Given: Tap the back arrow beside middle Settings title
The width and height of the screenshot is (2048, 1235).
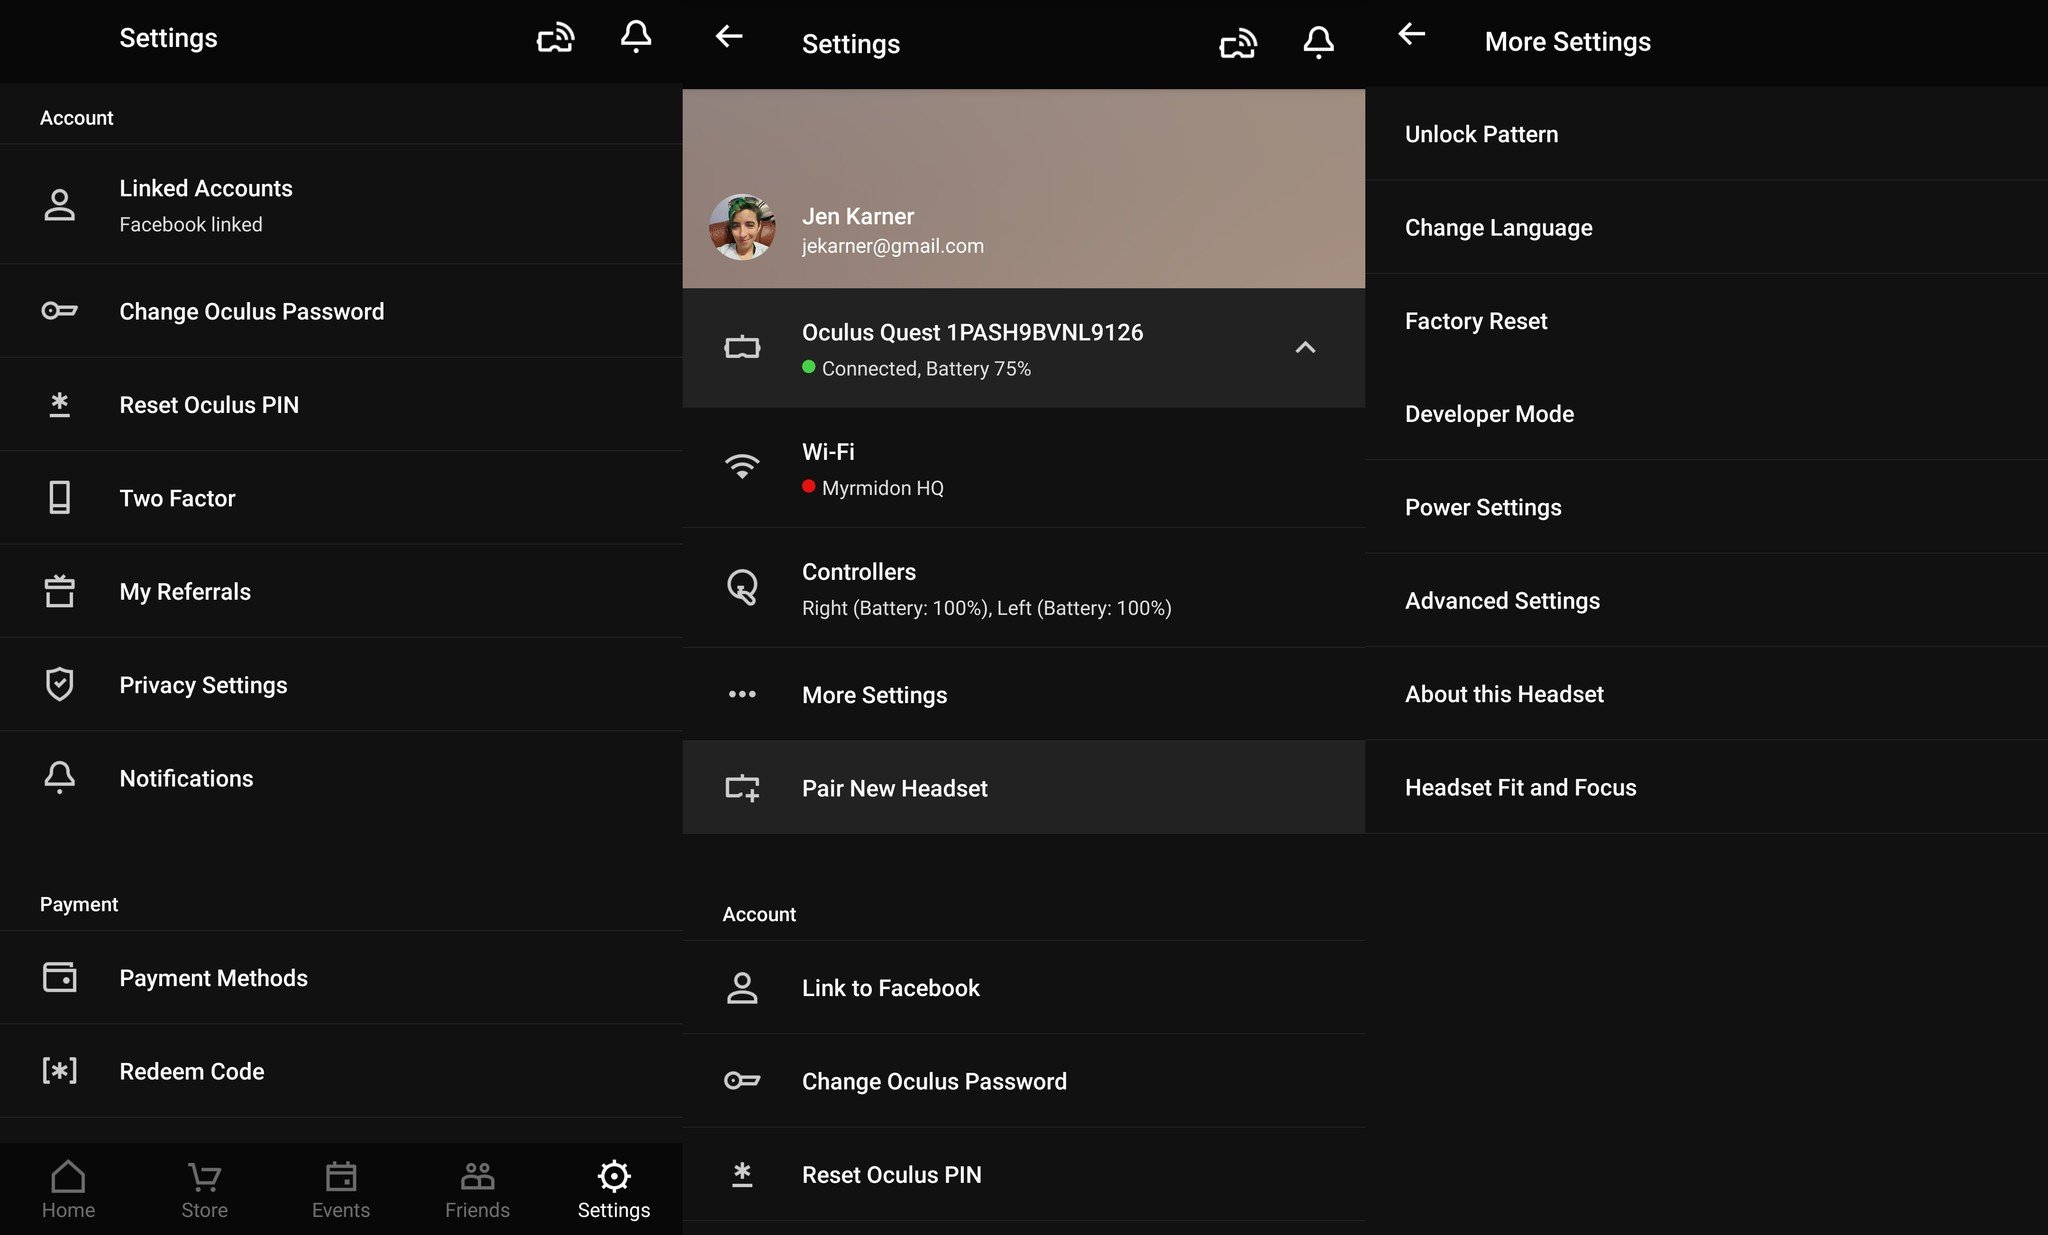Looking at the screenshot, I should click(x=729, y=37).
